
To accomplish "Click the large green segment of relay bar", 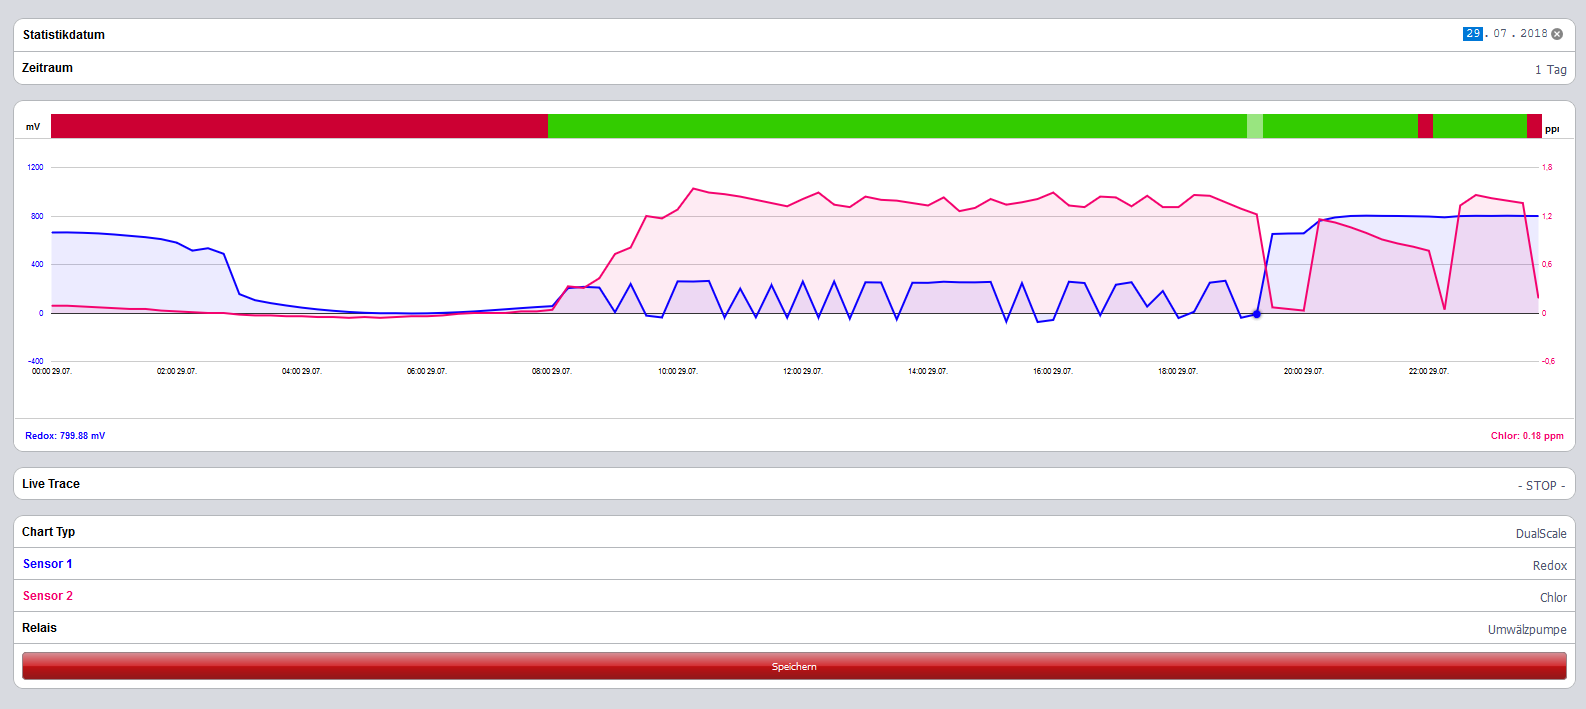I will pos(897,126).
